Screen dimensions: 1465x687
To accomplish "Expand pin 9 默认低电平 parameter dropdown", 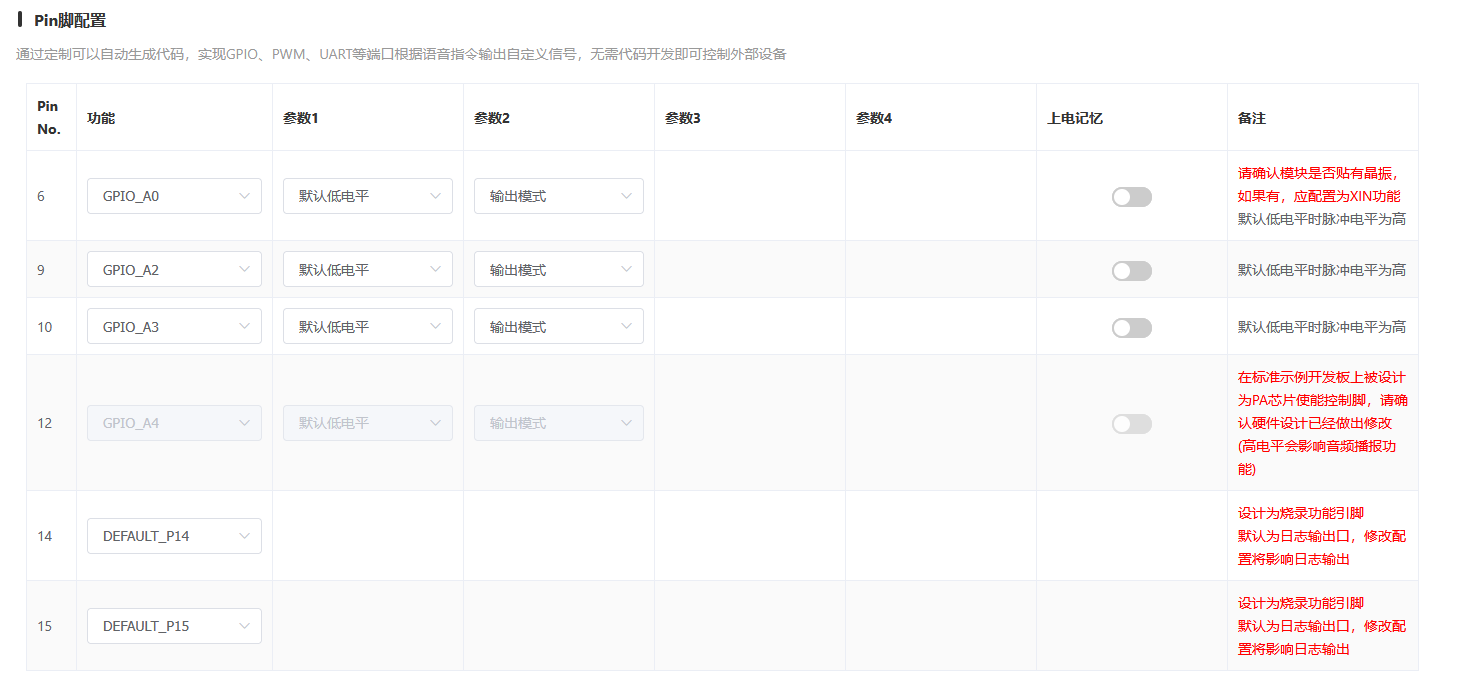I will click(x=368, y=270).
